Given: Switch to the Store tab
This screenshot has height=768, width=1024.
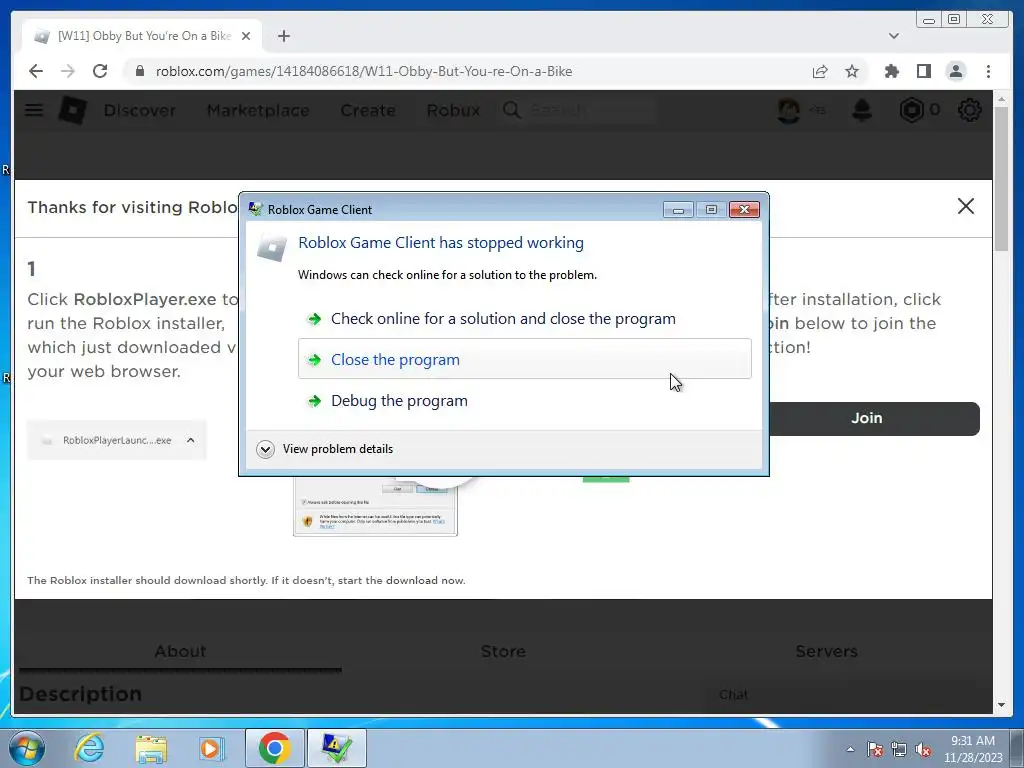Looking at the screenshot, I should click(503, 651).
